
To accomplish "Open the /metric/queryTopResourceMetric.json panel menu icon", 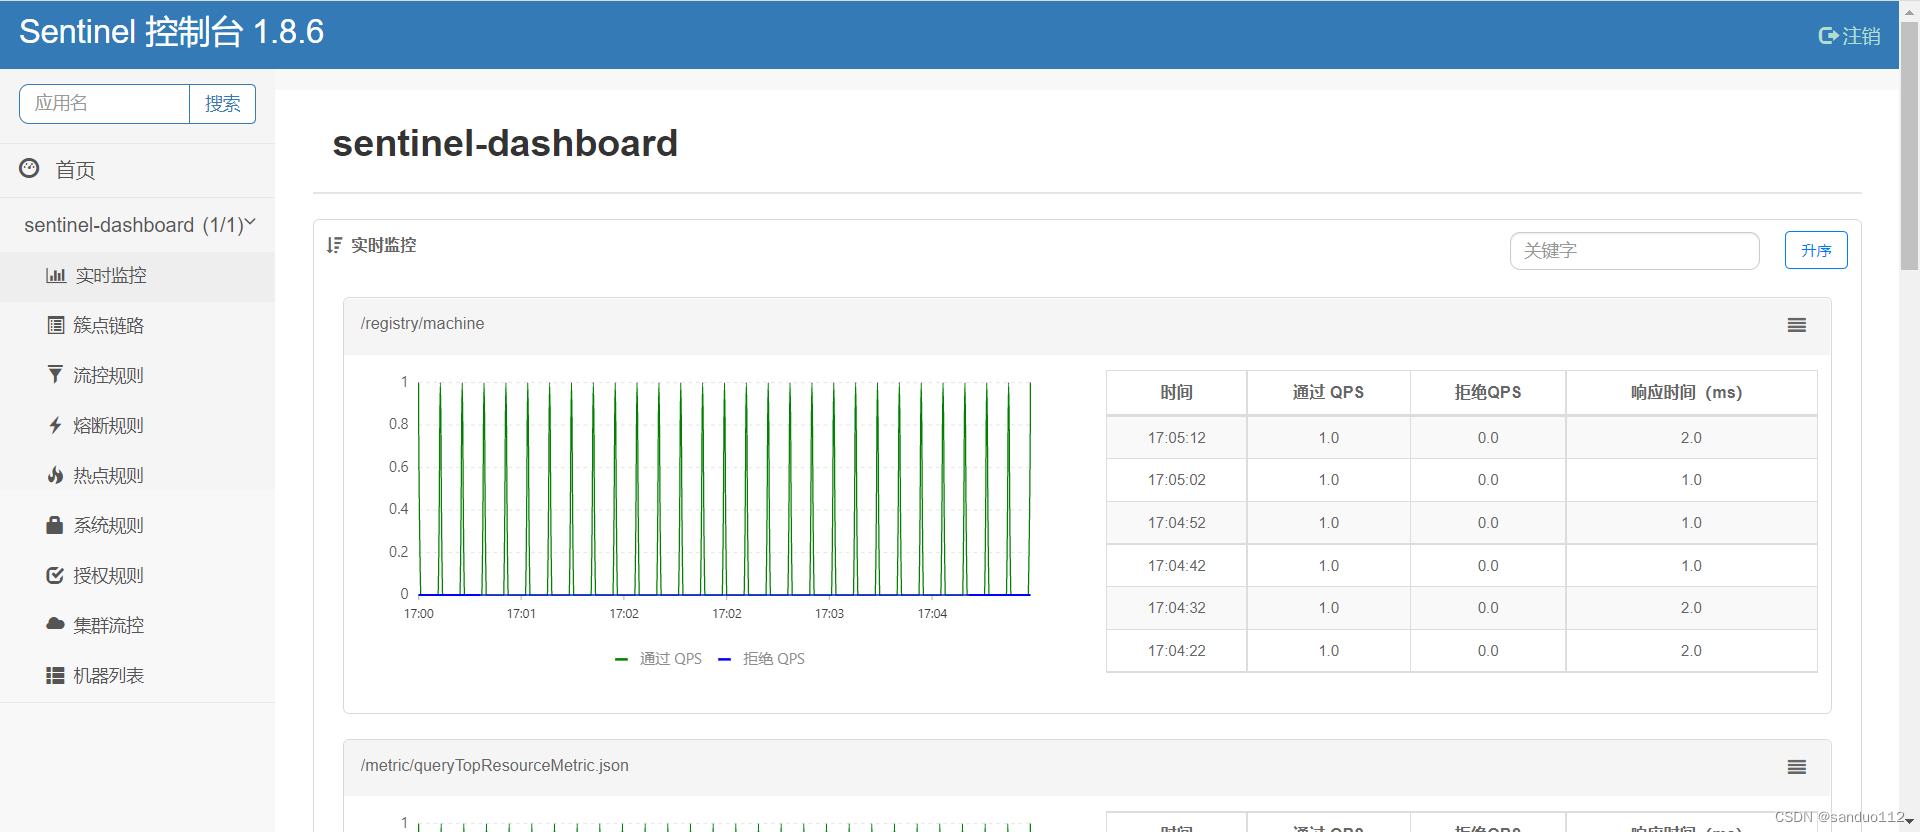I will tap(1797, 767).
